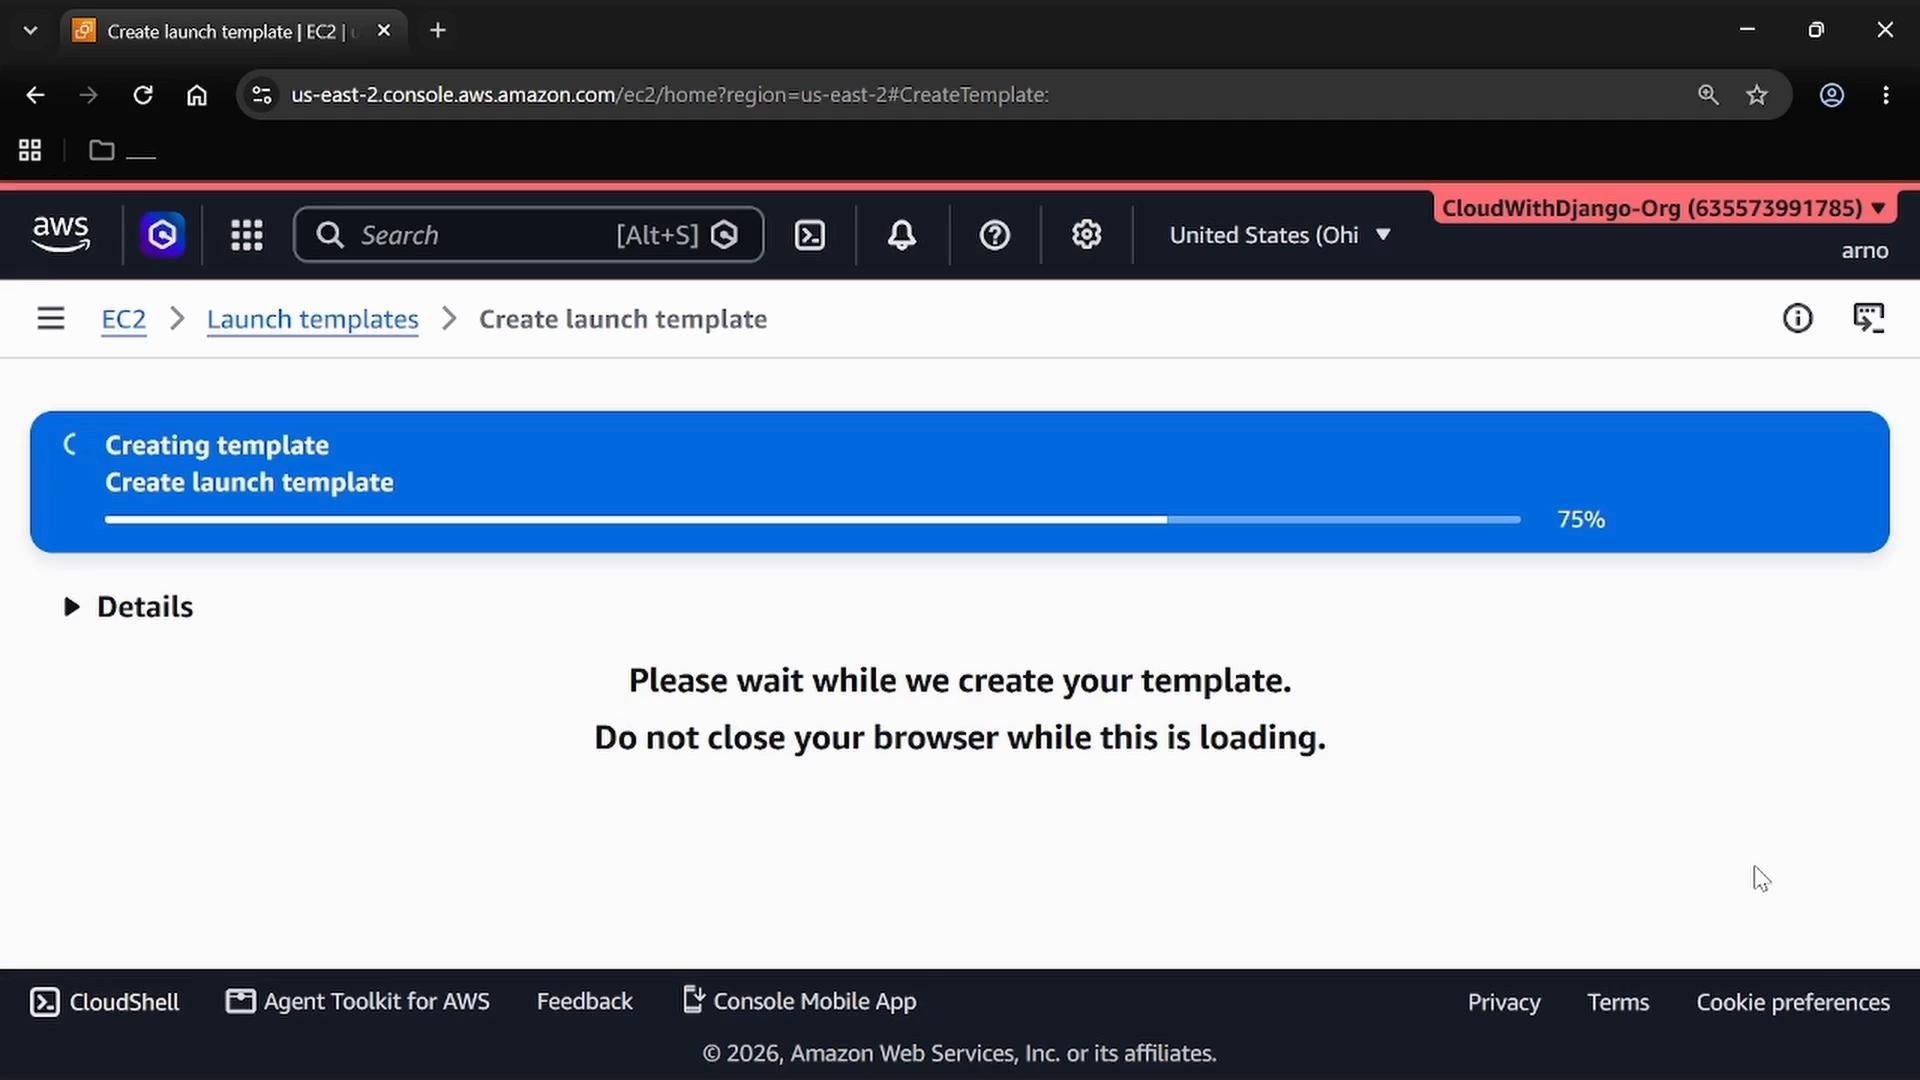Focus the AWS Search field
1920x1080 pixels.
[x=529, y=235]
